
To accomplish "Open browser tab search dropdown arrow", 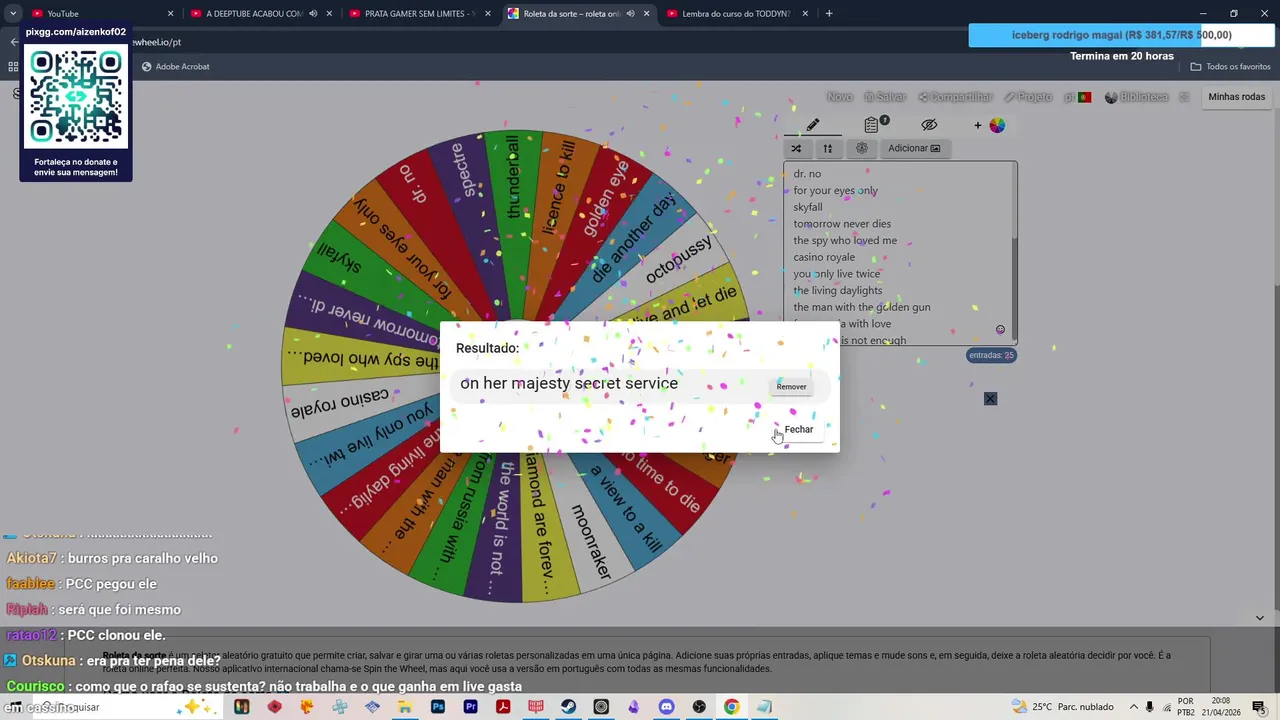I will (x=13, y=13).
